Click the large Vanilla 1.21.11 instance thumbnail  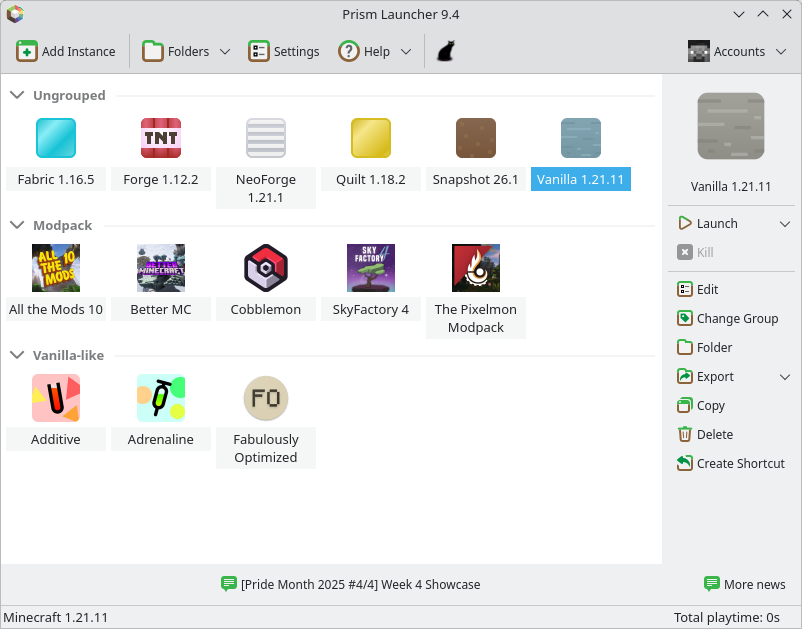[731, 126]
